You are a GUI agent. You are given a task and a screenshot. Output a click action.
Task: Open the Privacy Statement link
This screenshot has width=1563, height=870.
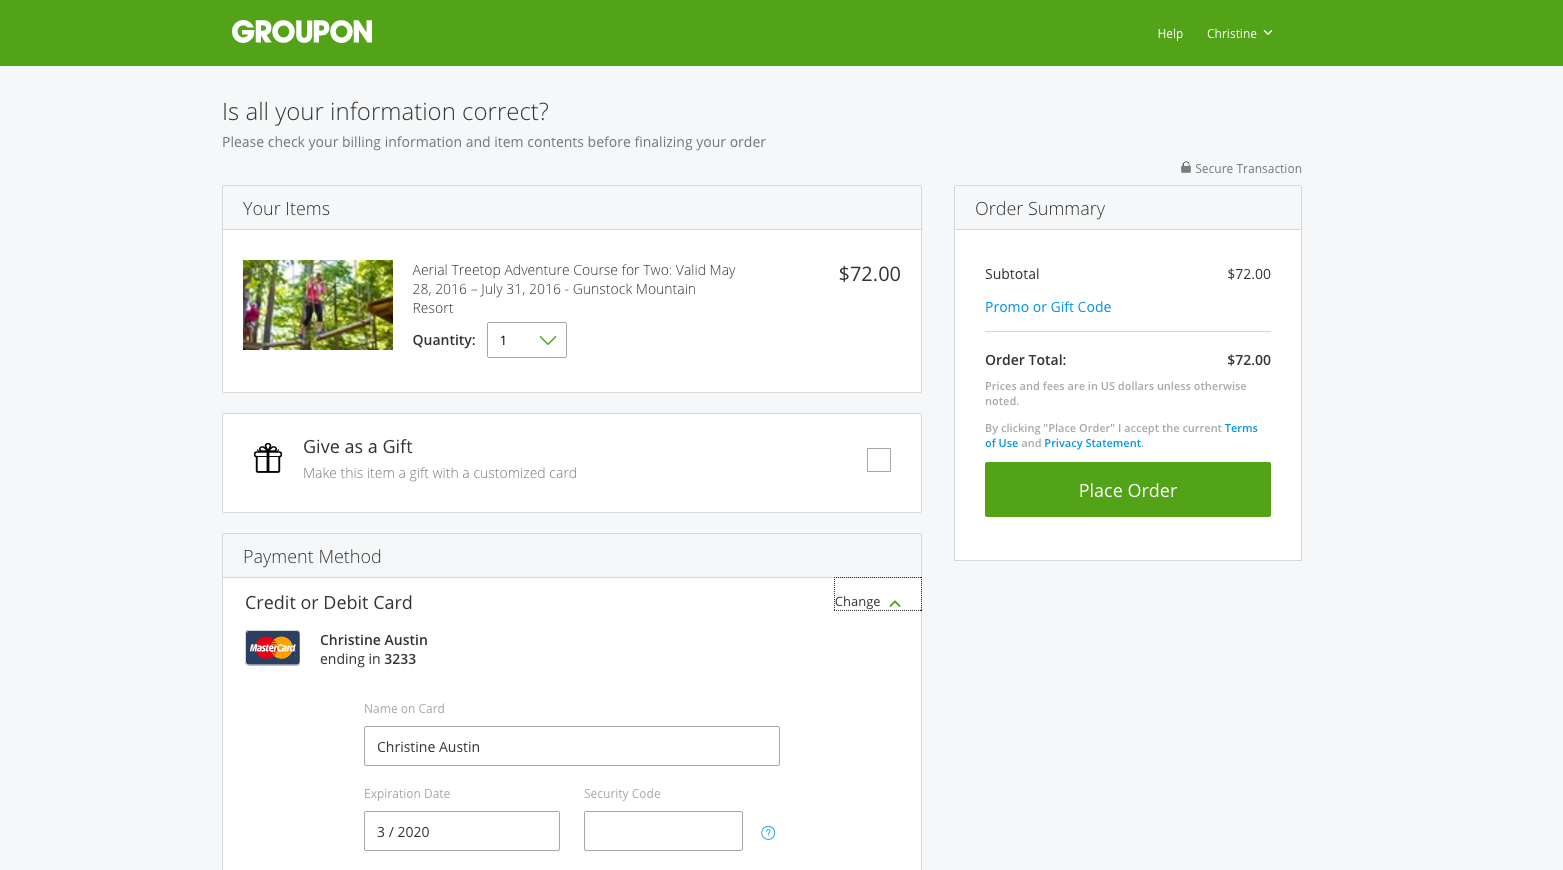1092,443
